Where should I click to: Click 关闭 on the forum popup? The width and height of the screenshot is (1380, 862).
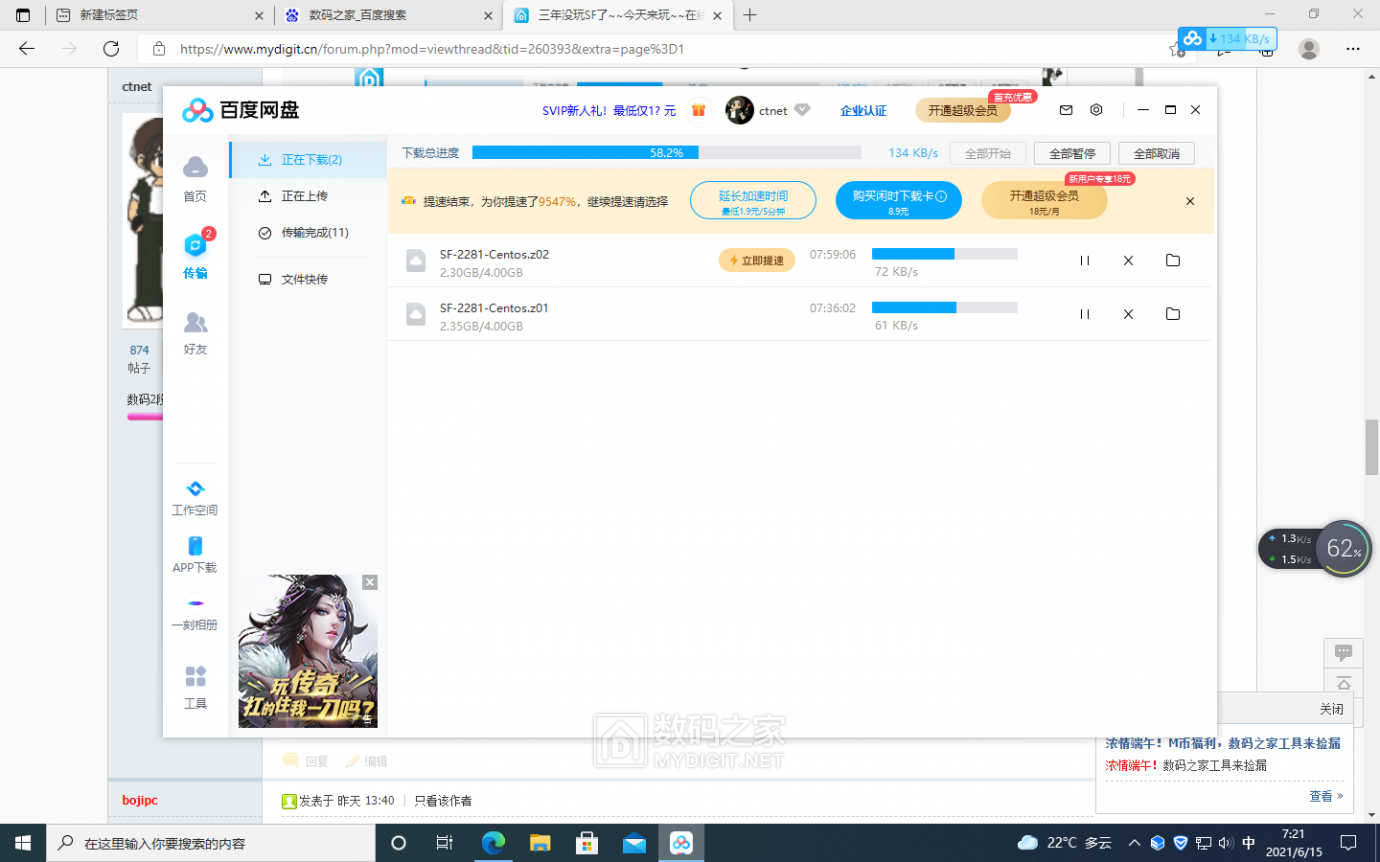tap(1331, 709)
